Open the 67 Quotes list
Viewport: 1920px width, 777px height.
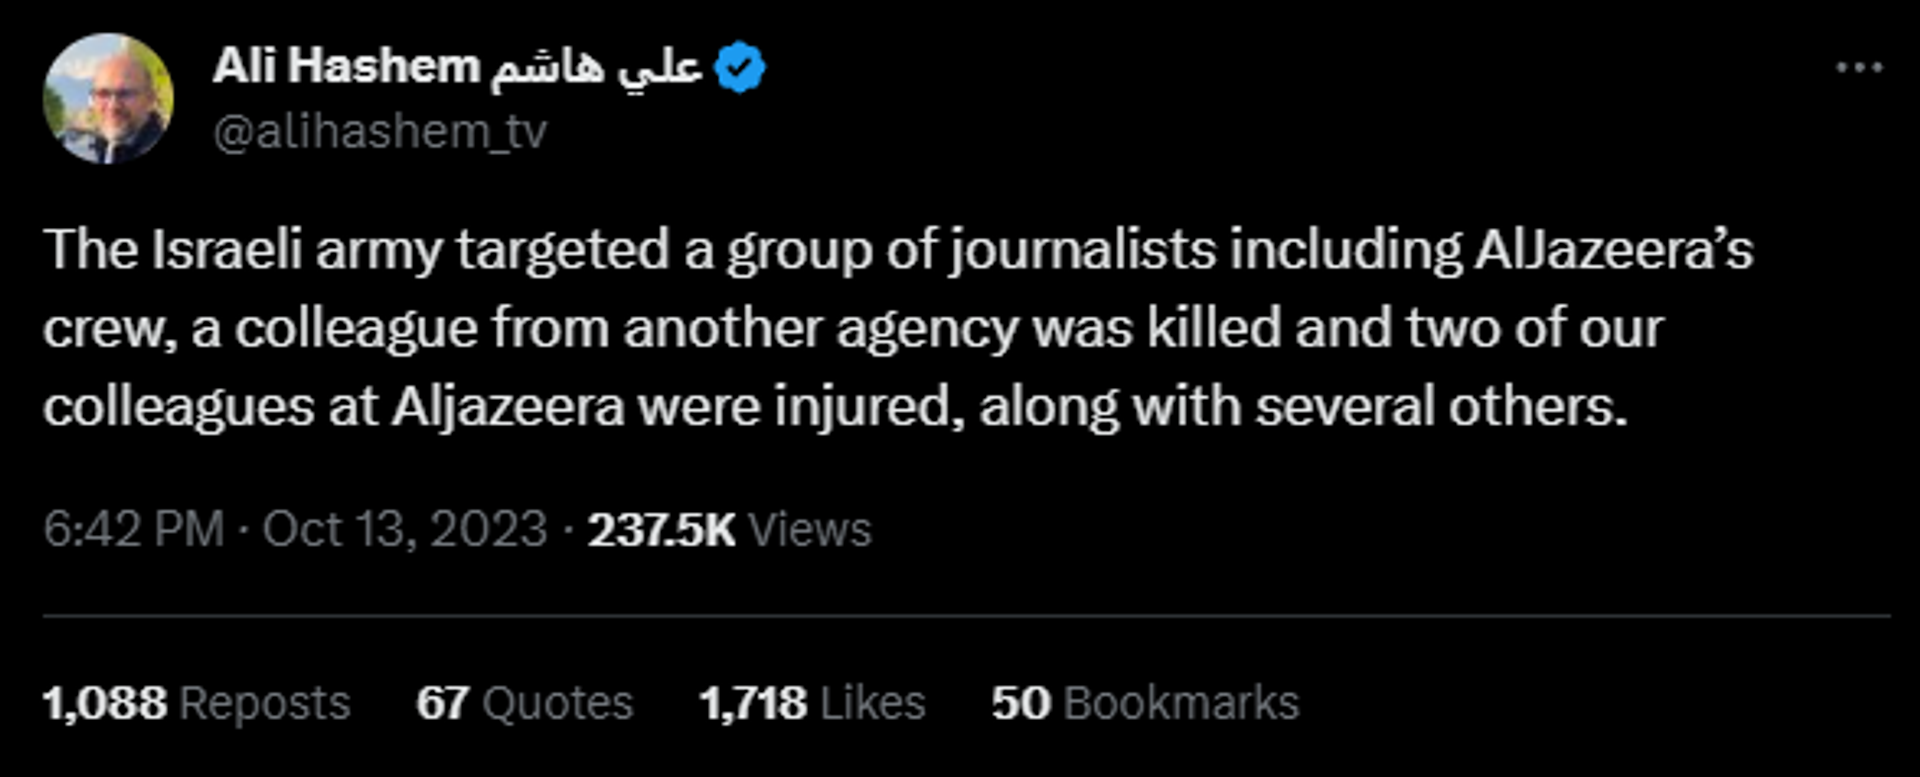525,703
